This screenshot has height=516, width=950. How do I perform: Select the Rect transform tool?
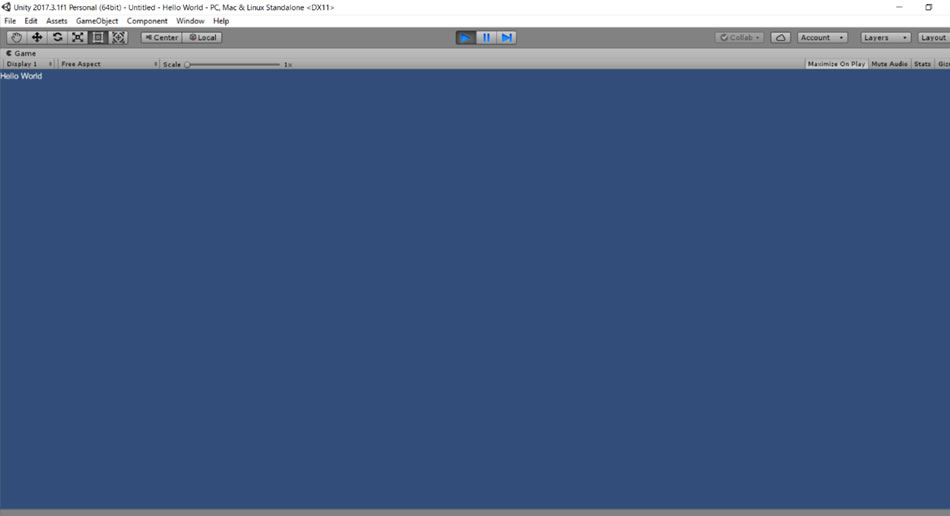(x=98, y=38)
